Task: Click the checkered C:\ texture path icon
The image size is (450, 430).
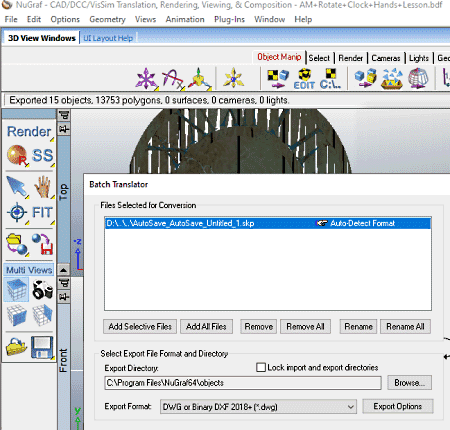Action: (330, 79)
